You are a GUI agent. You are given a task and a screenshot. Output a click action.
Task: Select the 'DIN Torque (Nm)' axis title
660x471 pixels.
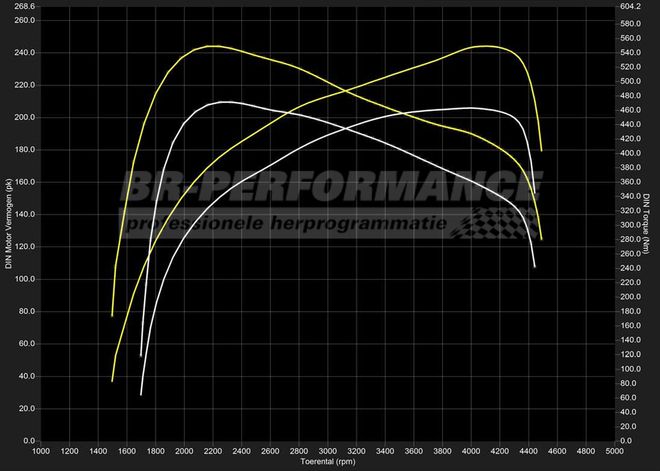coord(648,223)
